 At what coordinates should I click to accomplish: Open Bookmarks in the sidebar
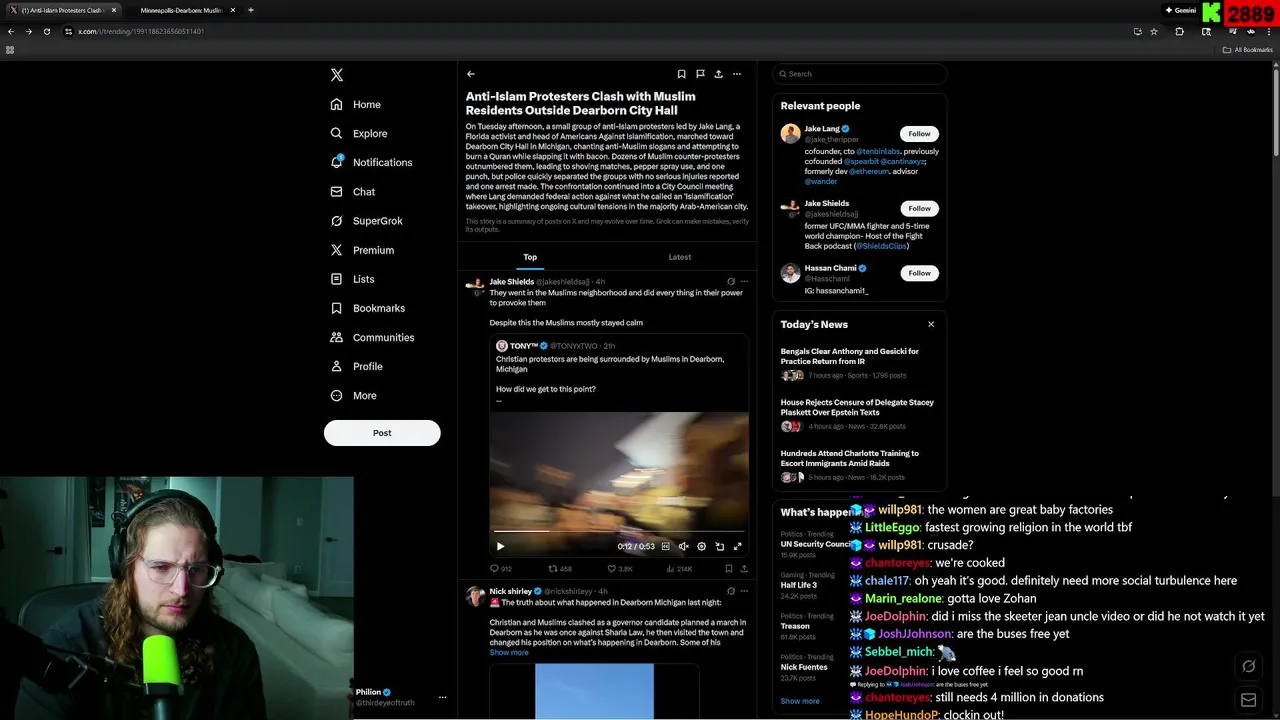[367, 308]
